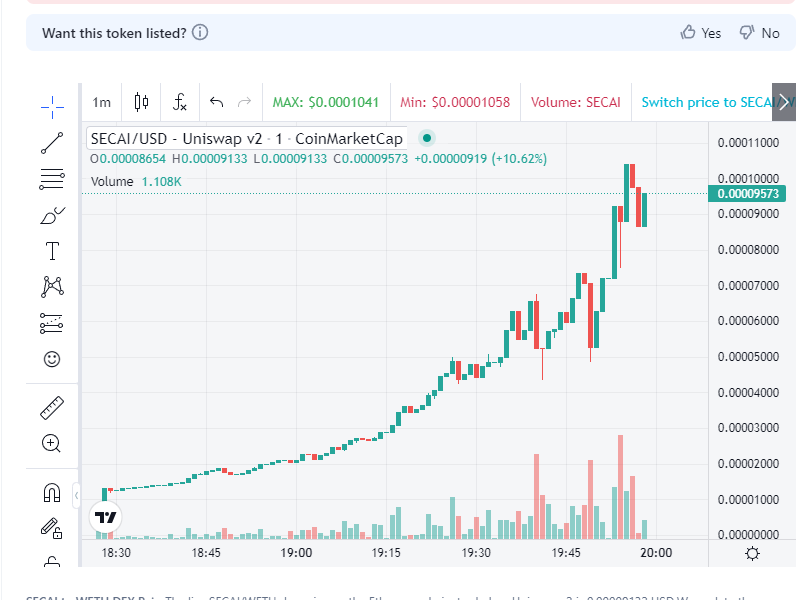800x600 pixels.
Task: Vote Yes to list this token
Action: click(x=700, y=32)
